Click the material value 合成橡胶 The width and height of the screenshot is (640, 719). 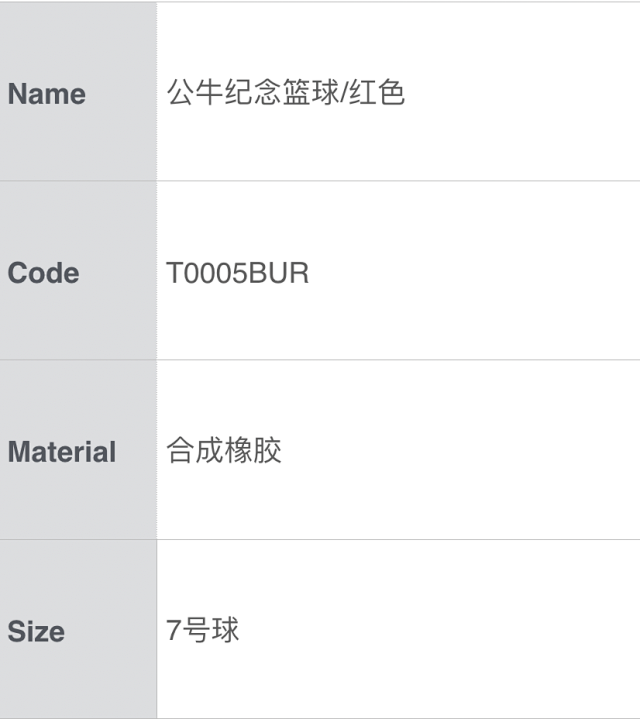[224, 451]
